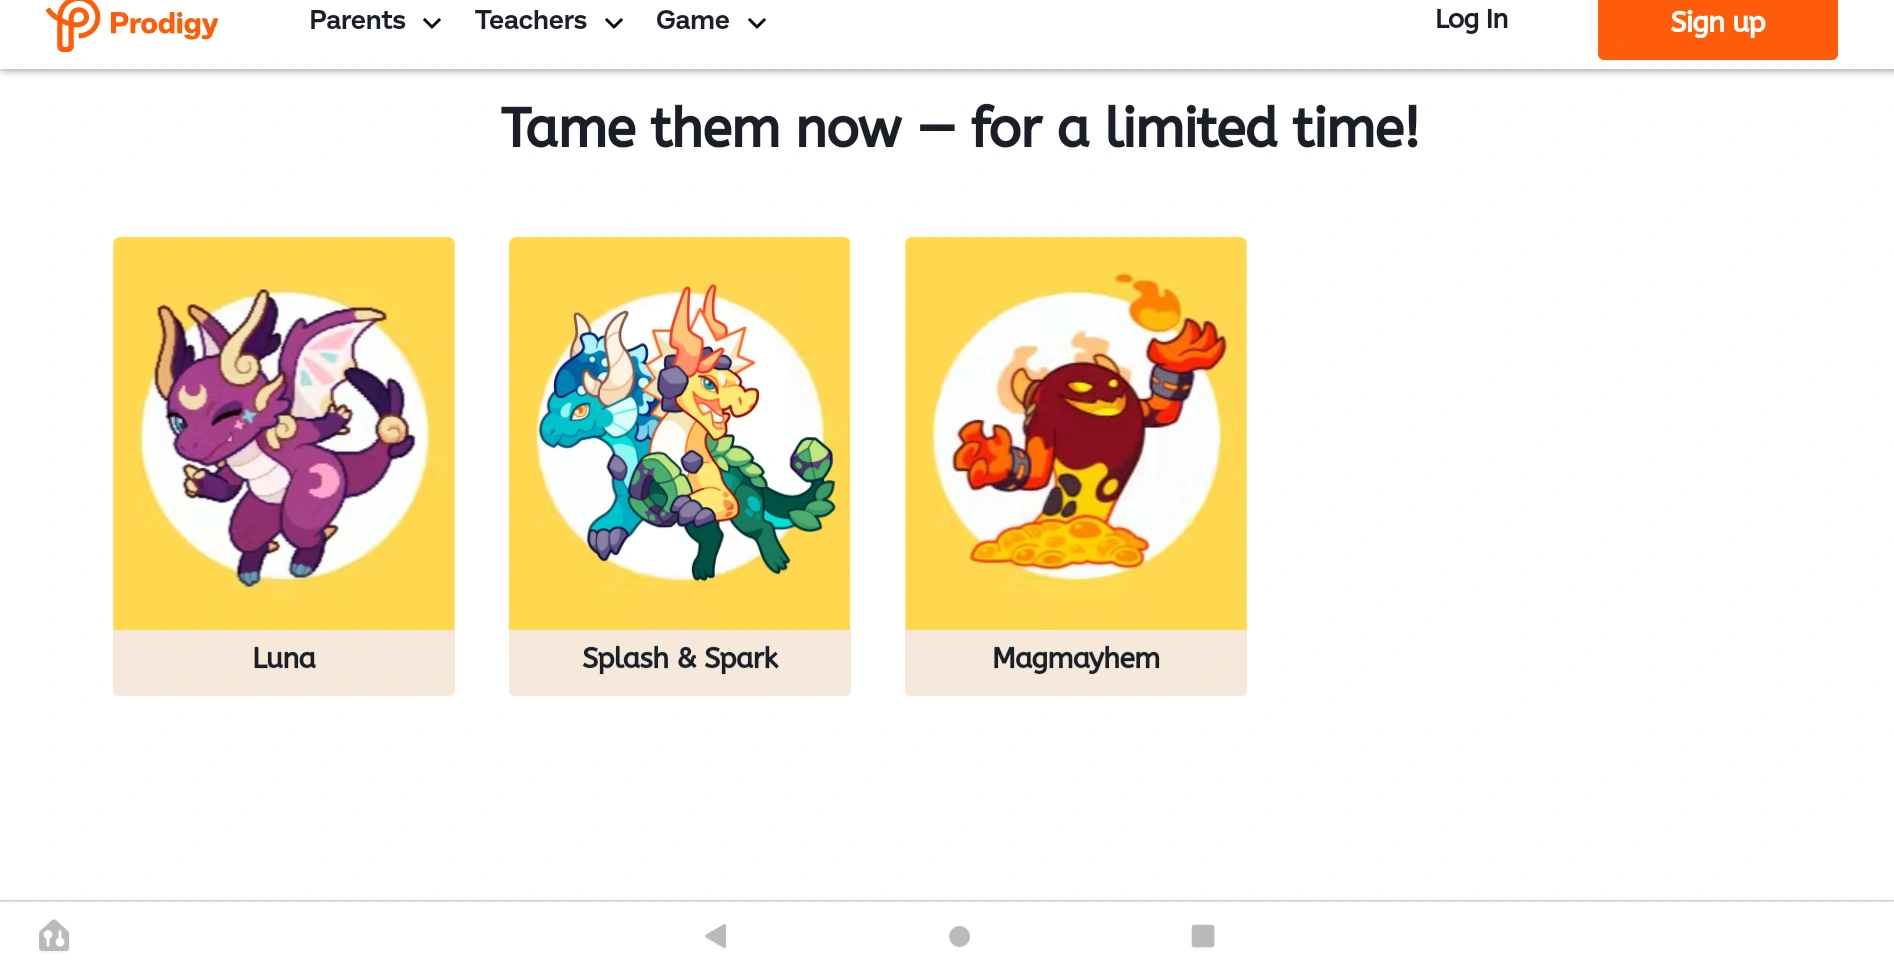Screen dimensions: 1894x972
Task: Select the Luna pet image
Action: click(284, 434)
